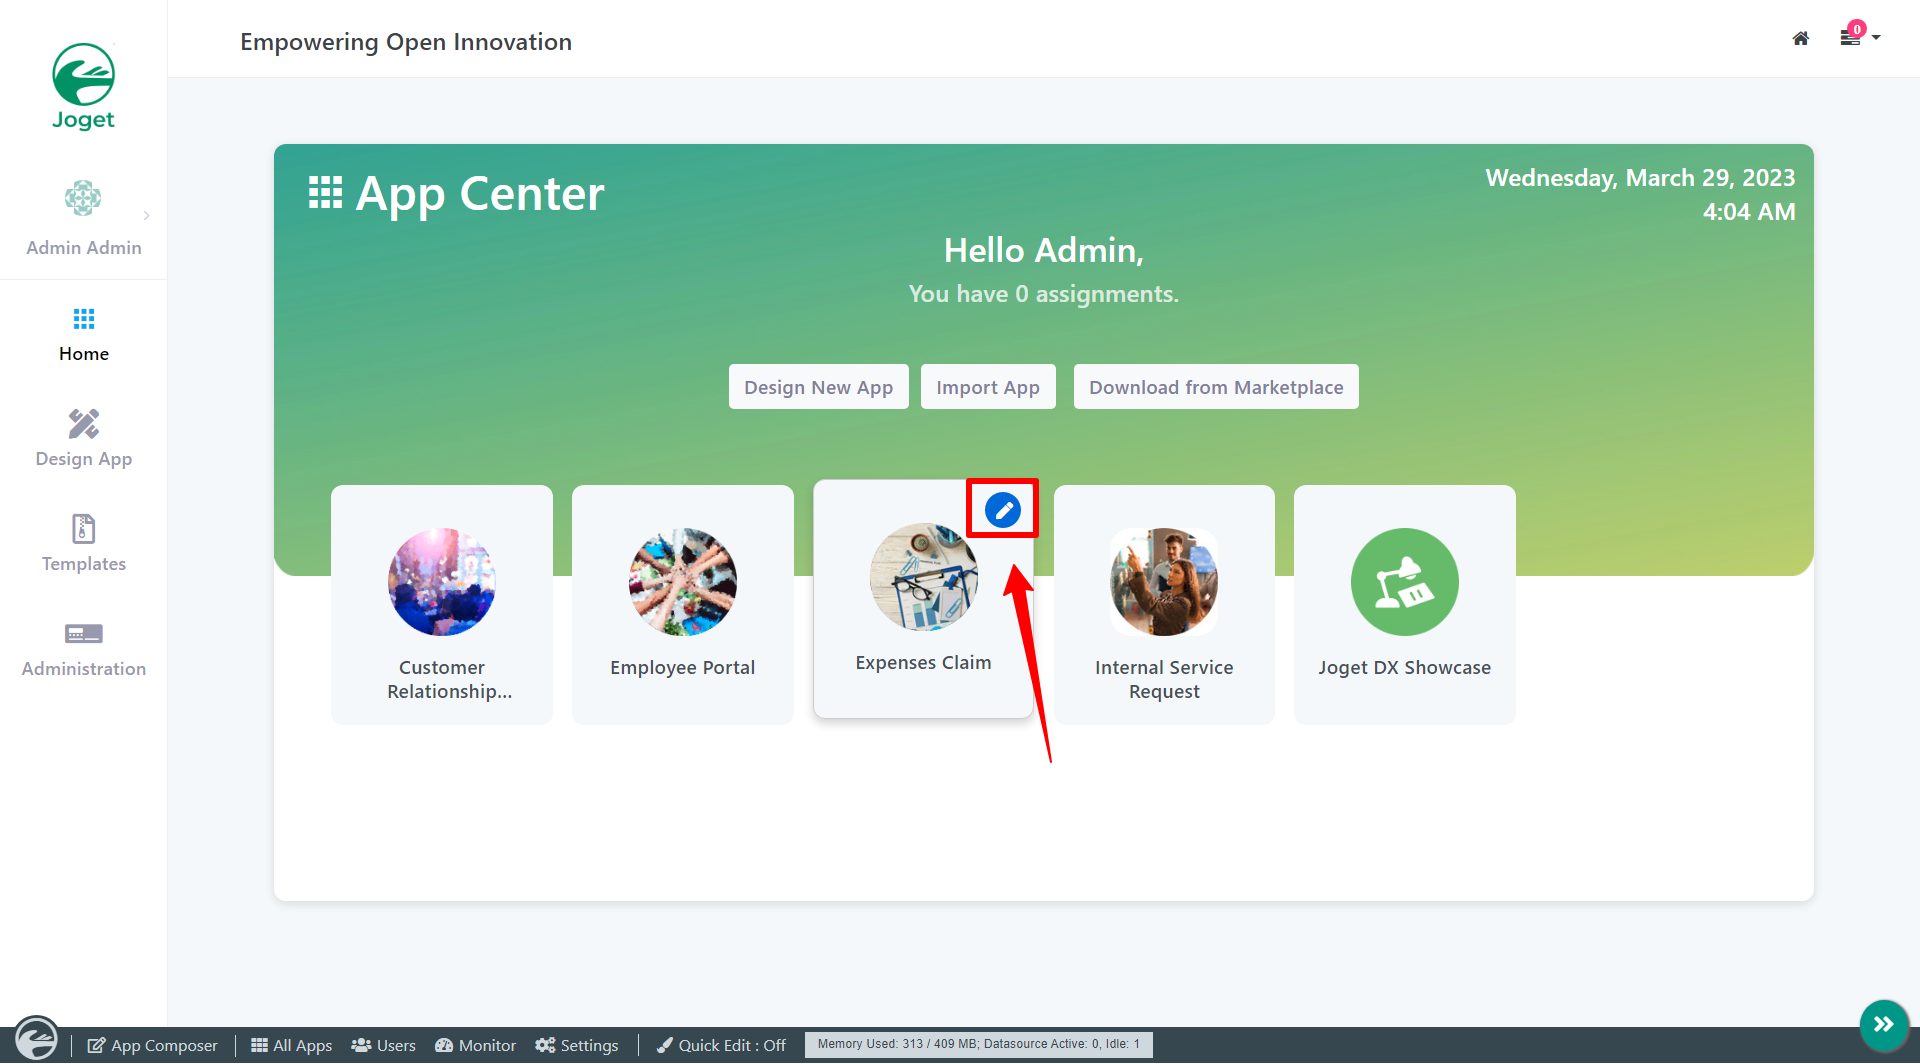Click the Design New App button
Screen dimensions: 1920x1064
tap(819, 387)
